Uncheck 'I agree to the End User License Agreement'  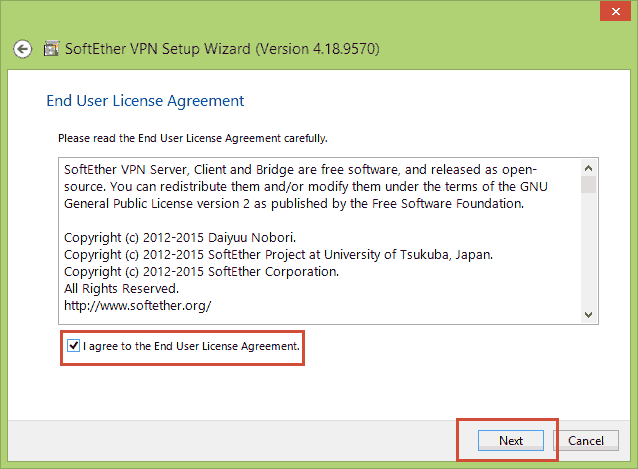[73, 346]
